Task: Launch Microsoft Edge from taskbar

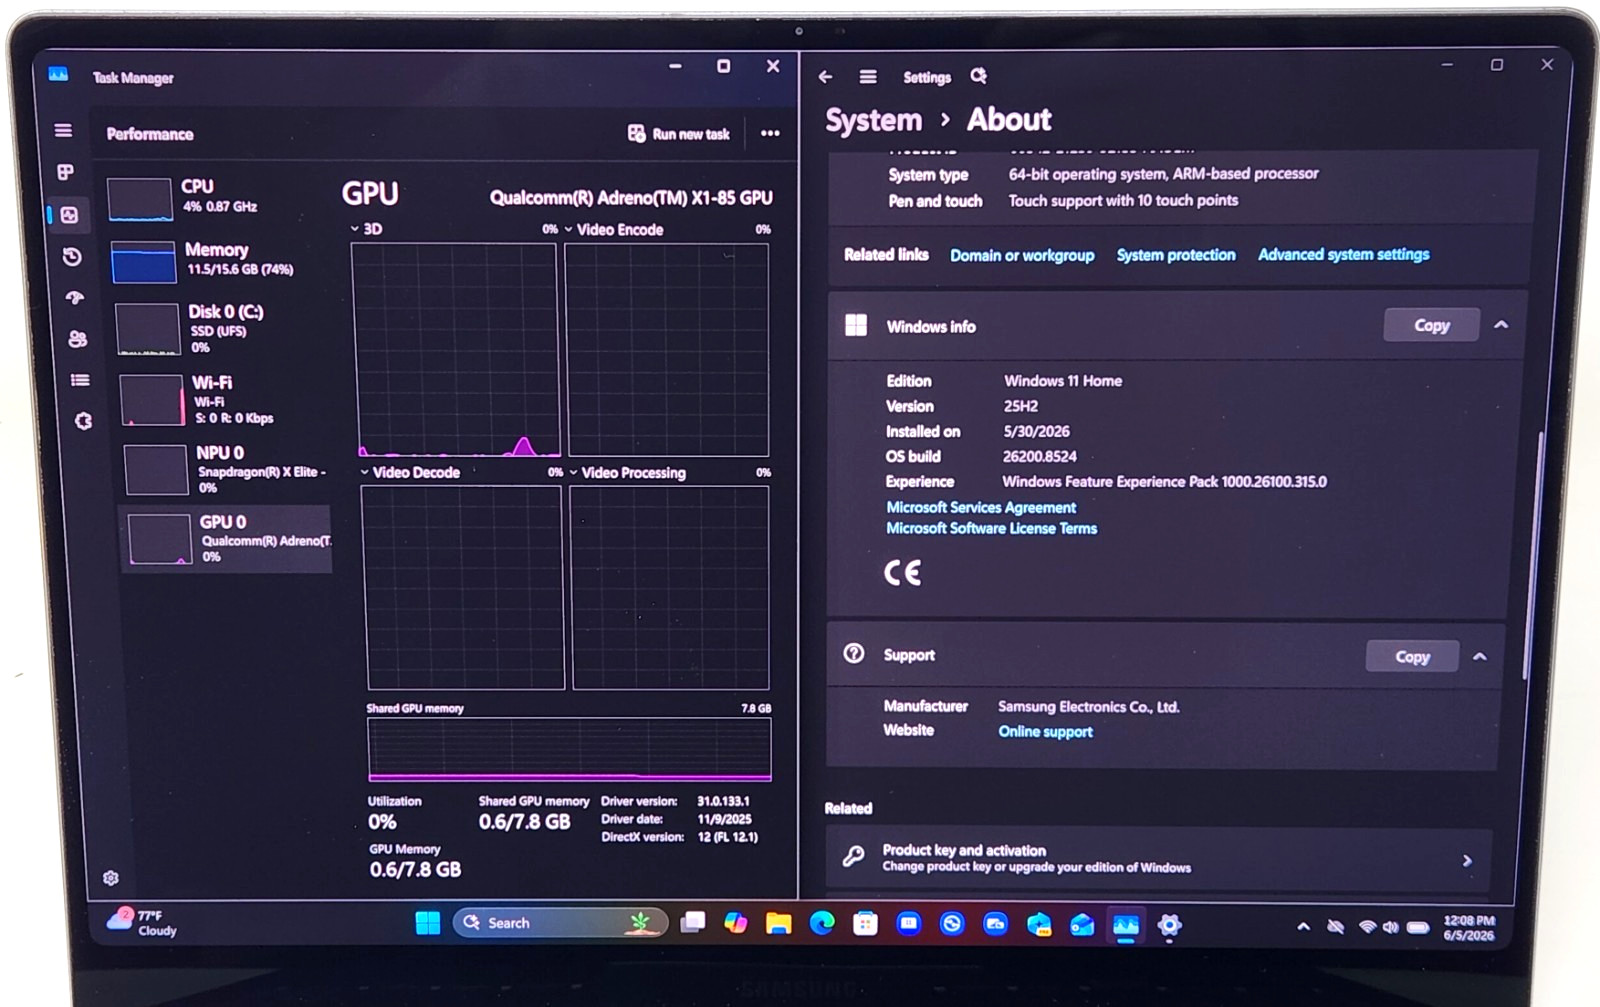Action: pyautogui.click(x=822, y=924)
